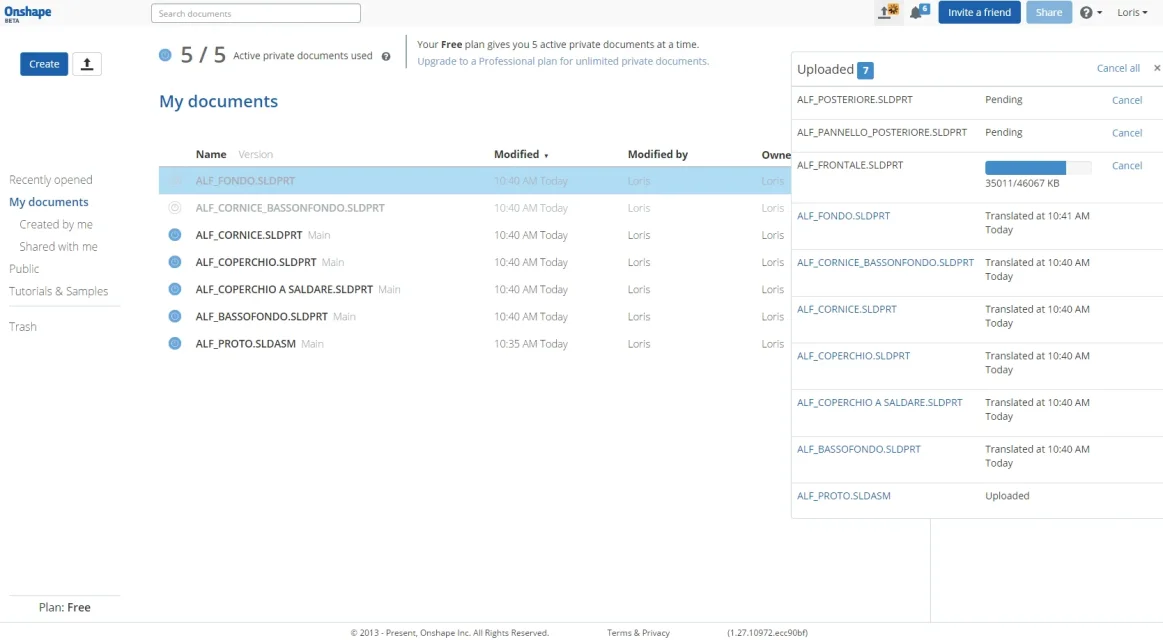Image resolution: width=1163 pixels, height=640 pixels.
Task: Click the Search documents field
Action: coord(256,14)
